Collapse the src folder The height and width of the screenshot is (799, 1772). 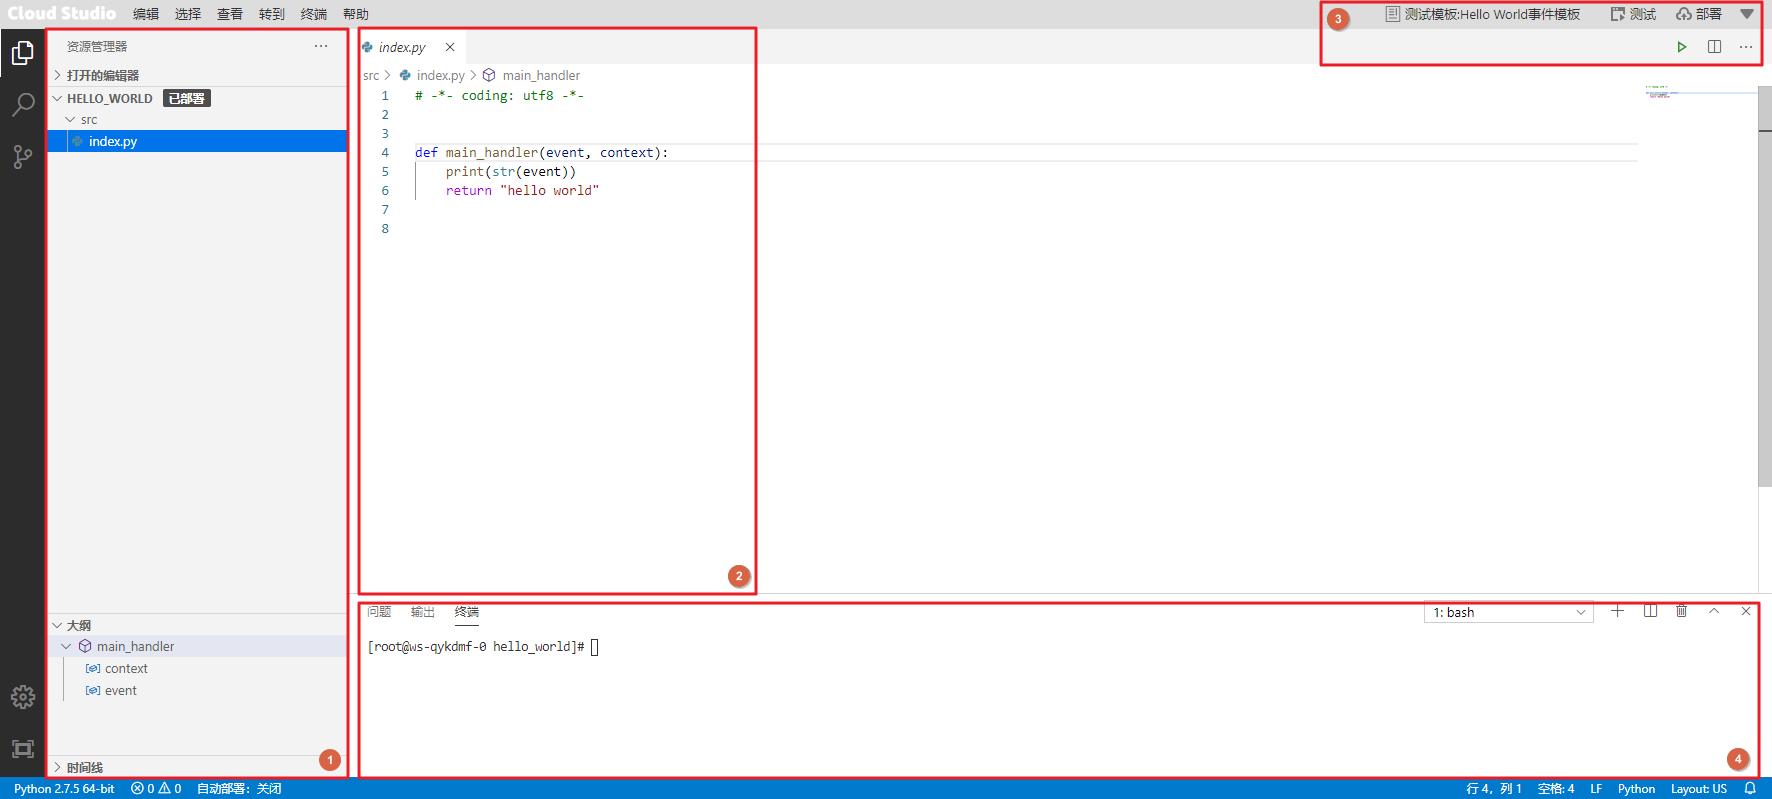(197, 119)
